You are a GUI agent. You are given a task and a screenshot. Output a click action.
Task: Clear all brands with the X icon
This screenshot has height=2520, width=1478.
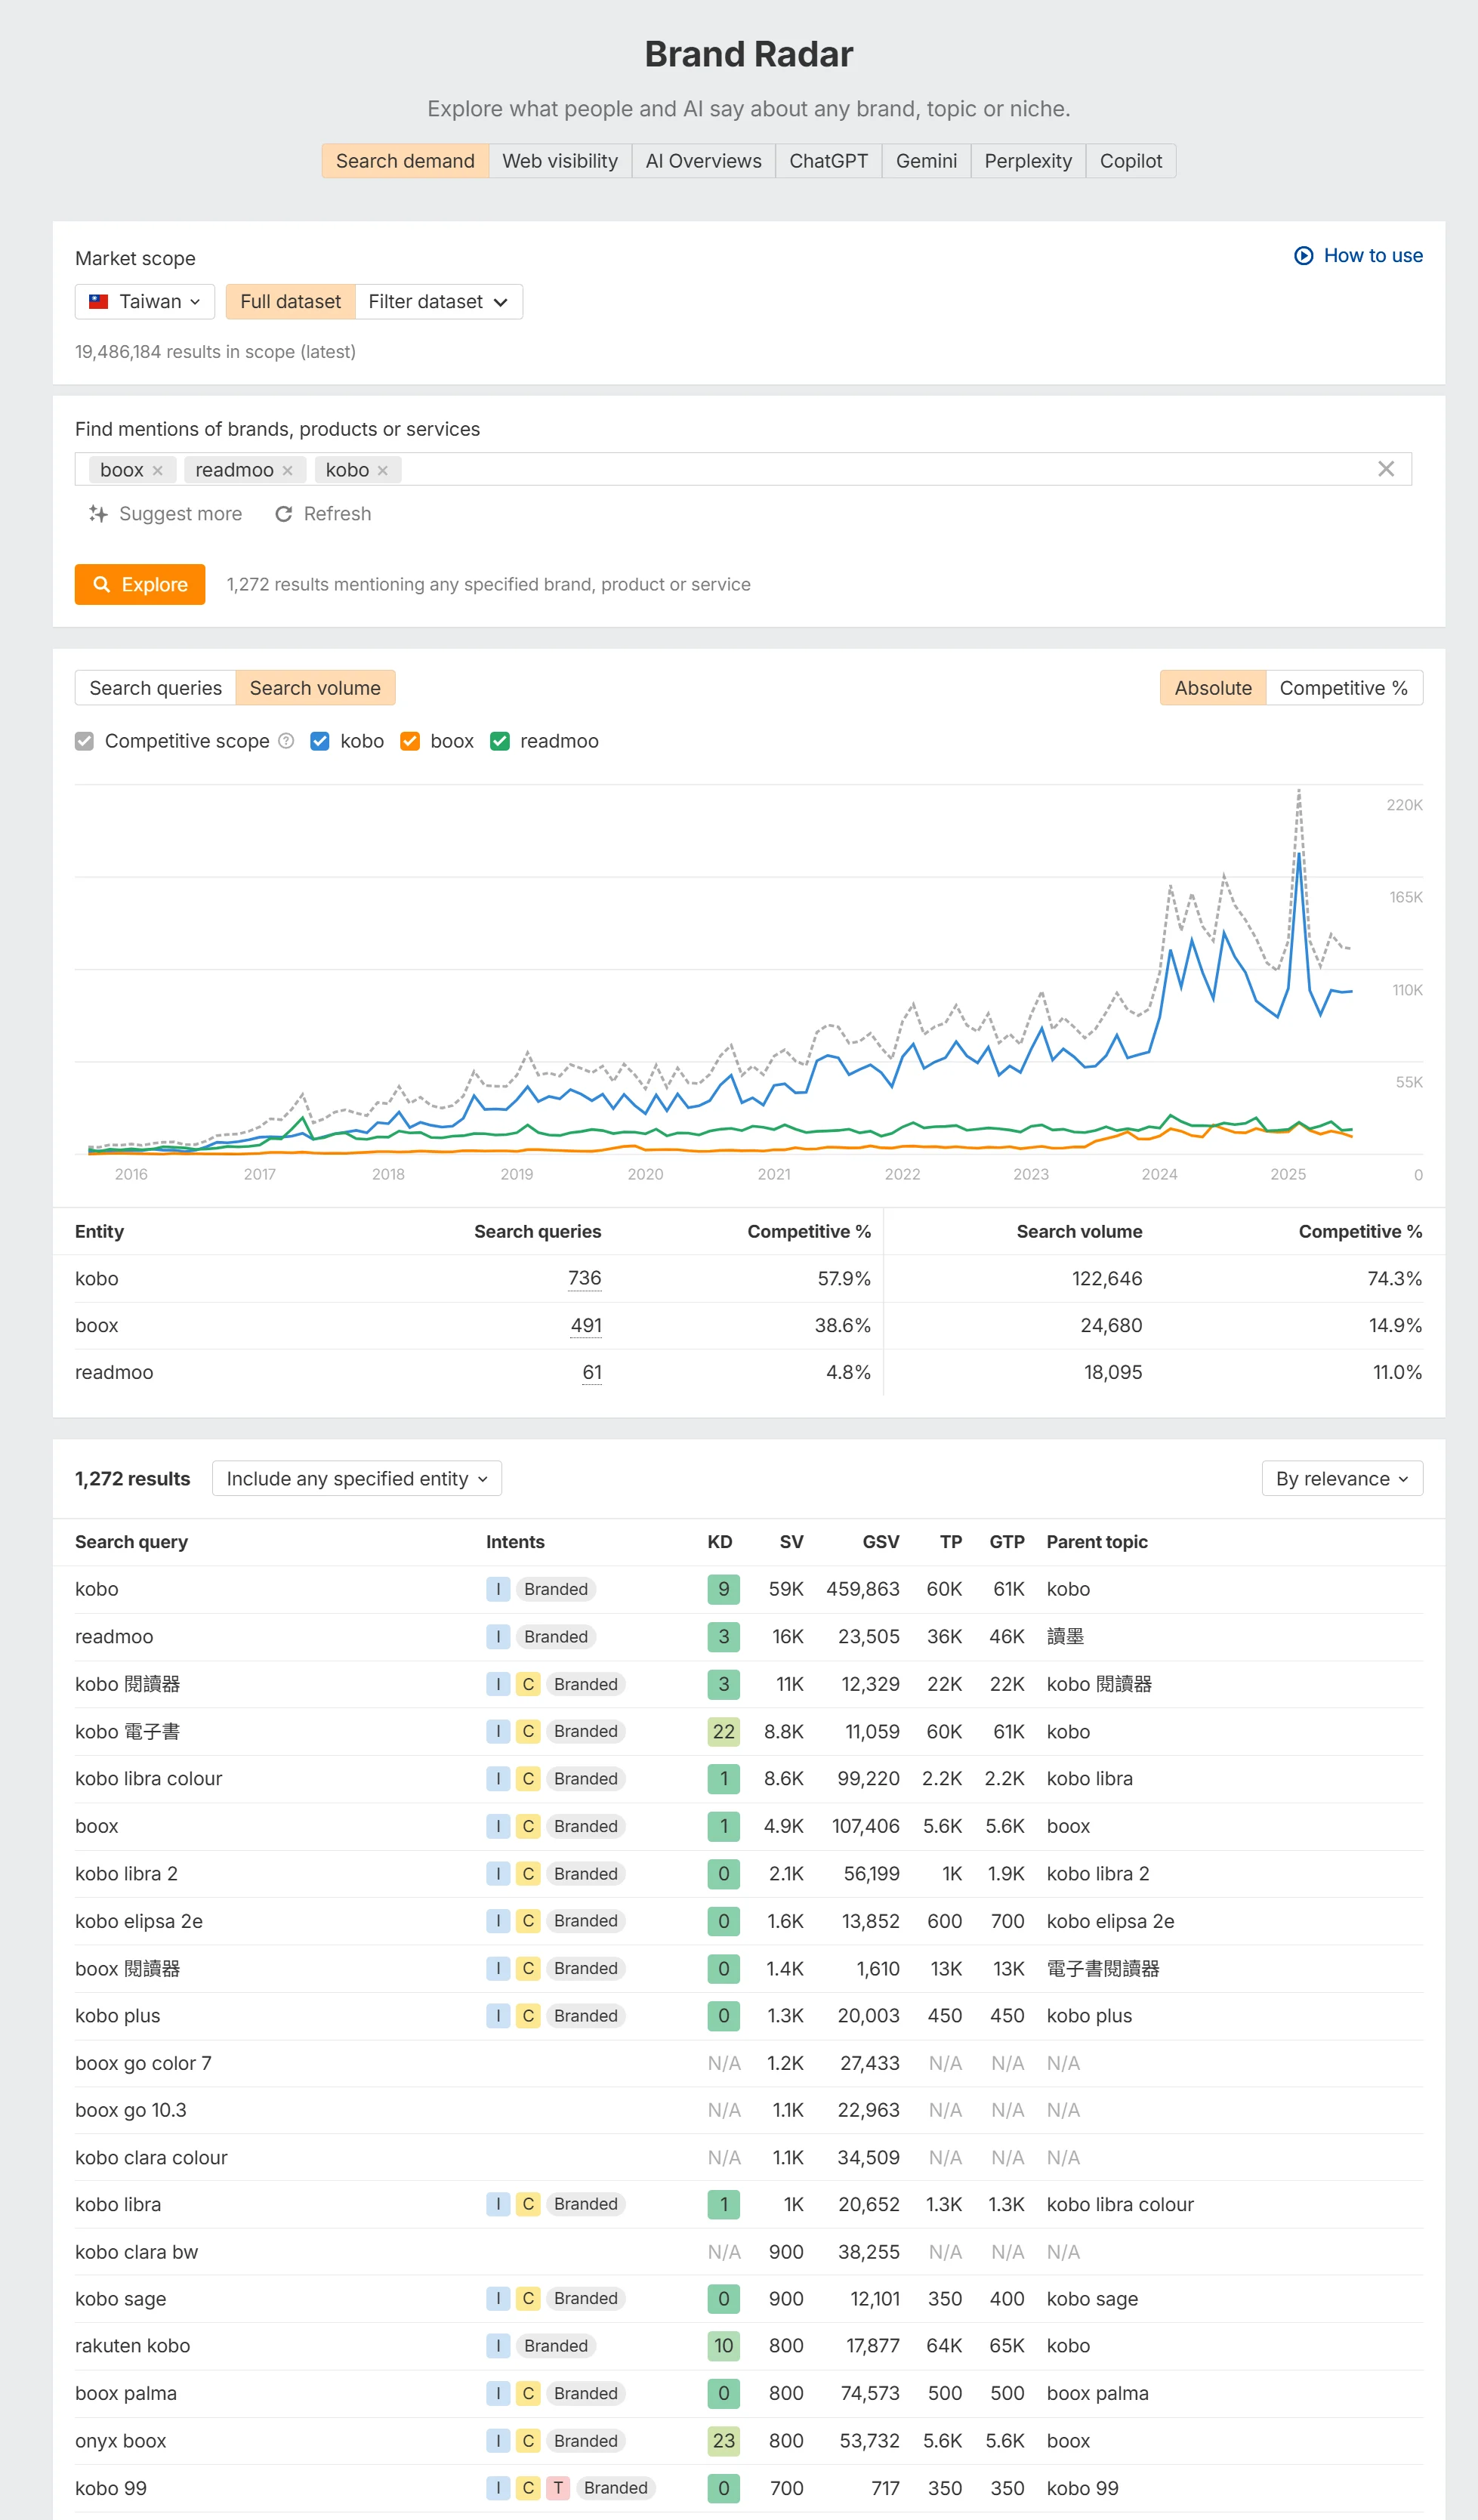(x=1385, y=469)
